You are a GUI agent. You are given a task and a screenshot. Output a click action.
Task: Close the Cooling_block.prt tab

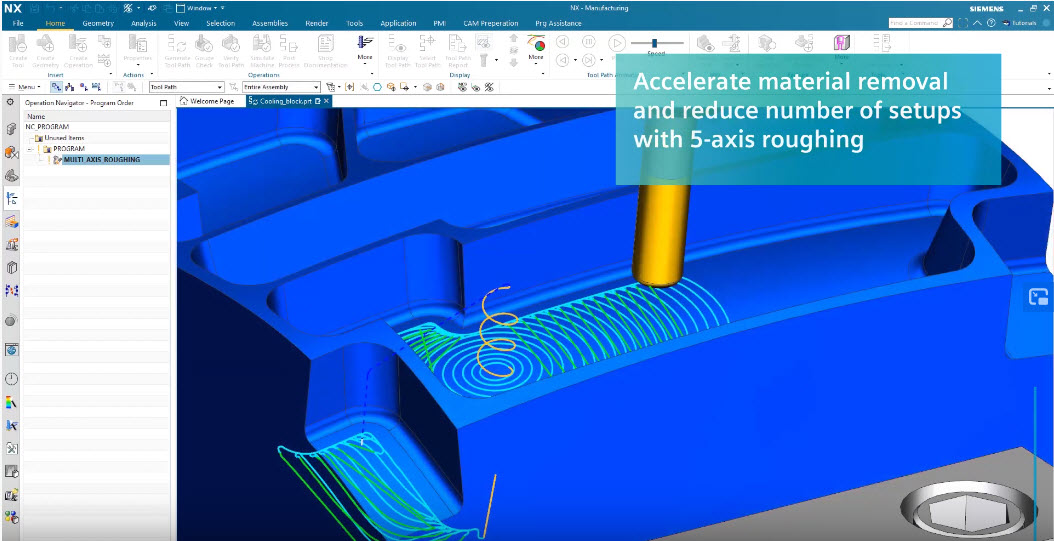[x=326, y=101]
